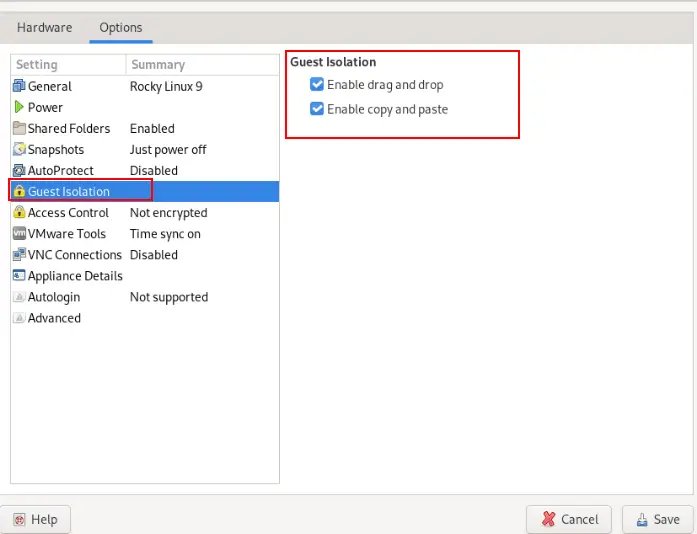Viewport: 697px width, 534px height.
Task: Click the VNC Connections icon
Action: point(19,254)
